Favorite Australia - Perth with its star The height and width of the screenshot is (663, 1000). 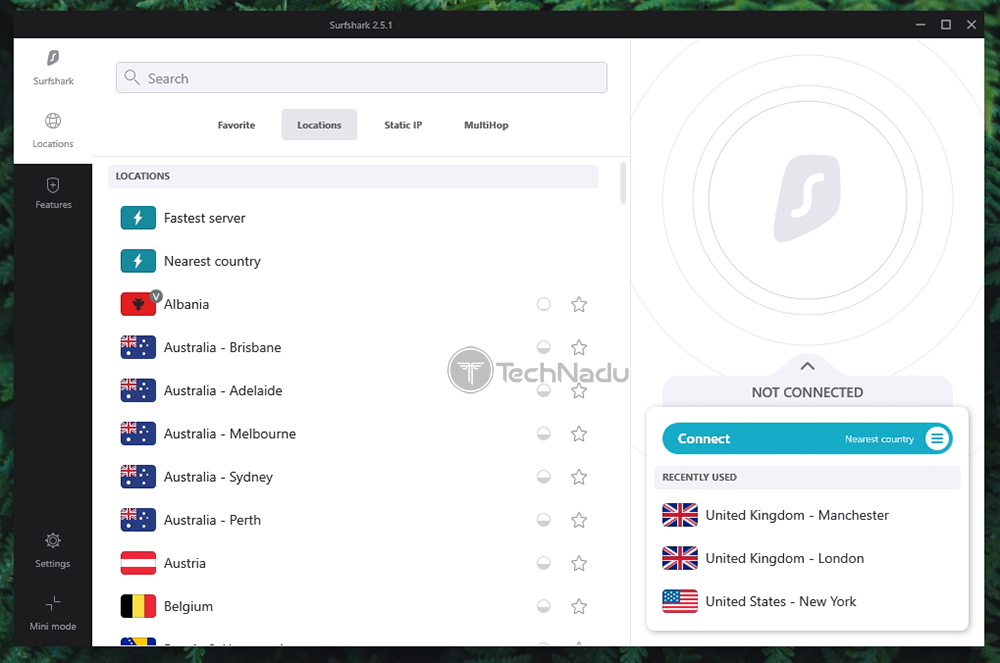(x=579, y=520)
